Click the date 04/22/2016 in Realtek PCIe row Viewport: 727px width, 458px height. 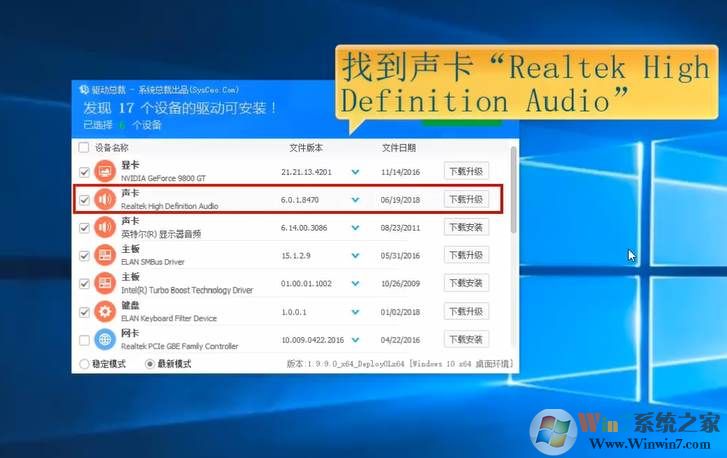click(400, 340)
